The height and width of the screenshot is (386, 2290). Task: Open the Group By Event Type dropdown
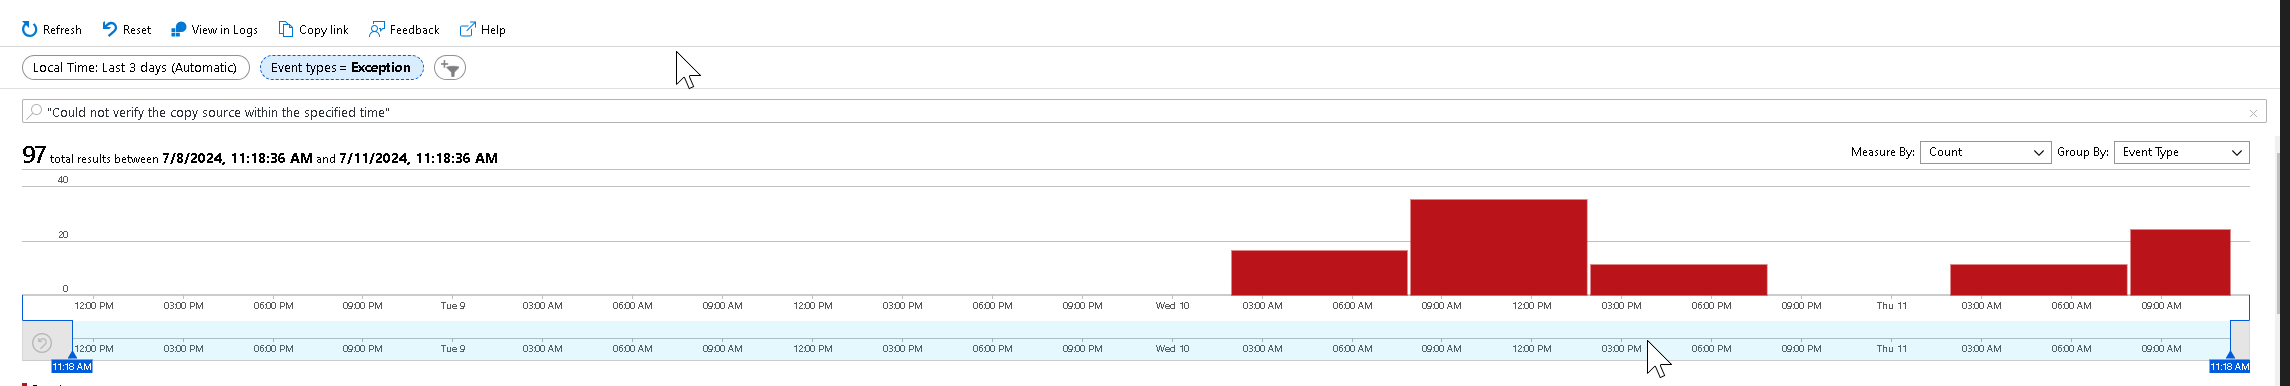click(x=2181, y=152)
